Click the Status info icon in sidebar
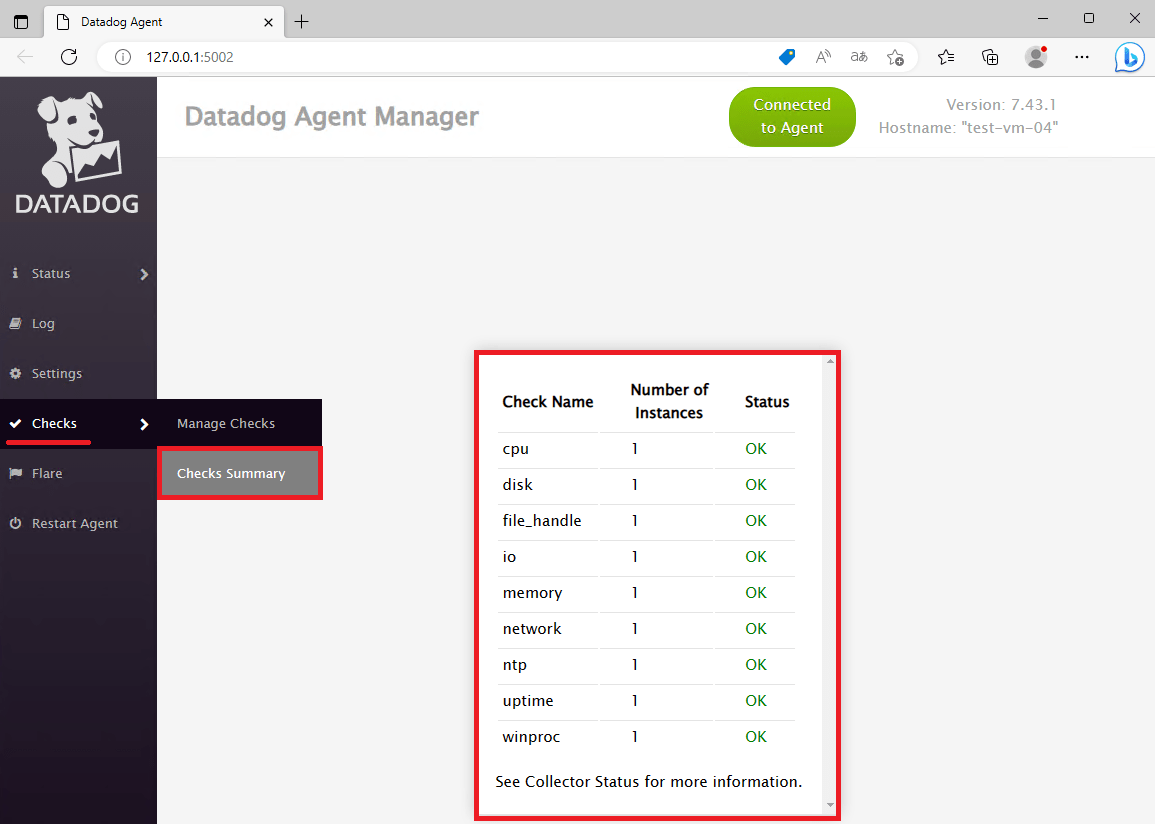Viewport: 1155px width, 824px height. (x=15, y=273)
